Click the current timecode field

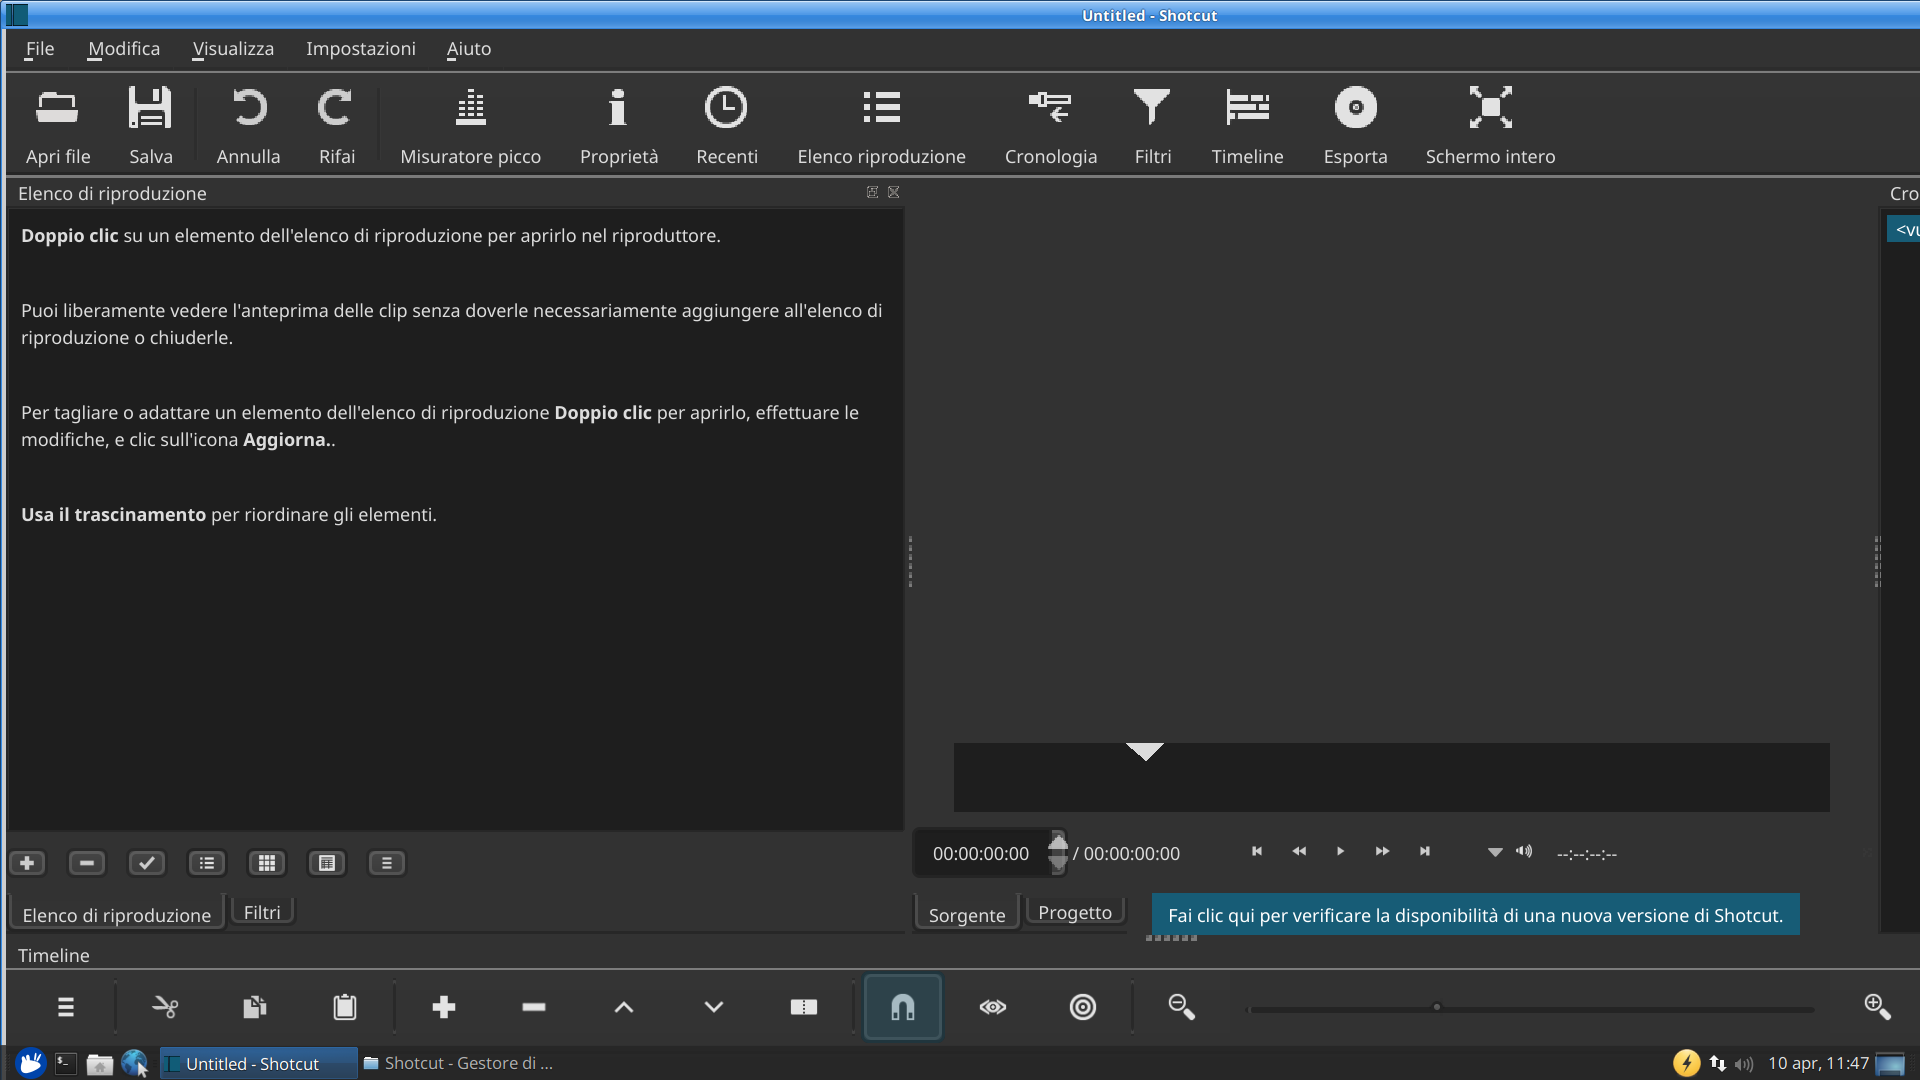[x=982, y=853]
